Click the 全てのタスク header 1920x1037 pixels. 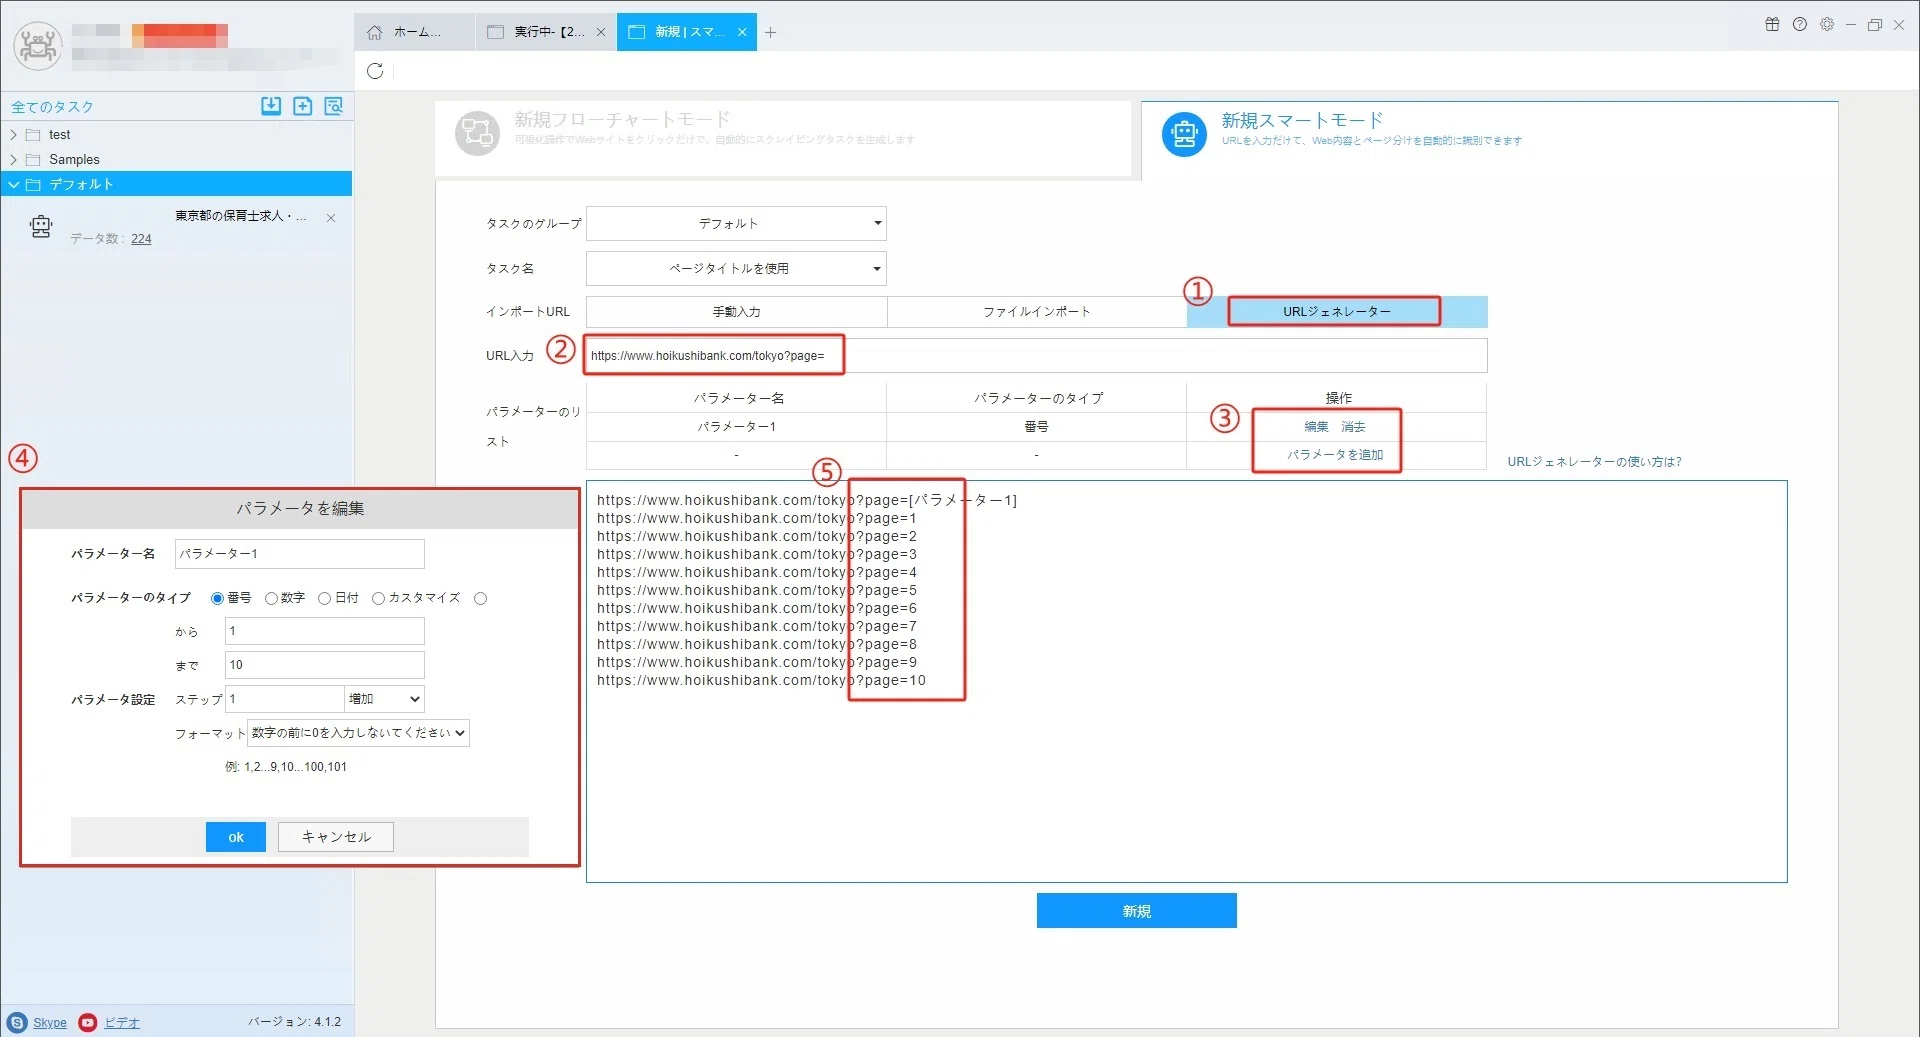pos(52,107)
